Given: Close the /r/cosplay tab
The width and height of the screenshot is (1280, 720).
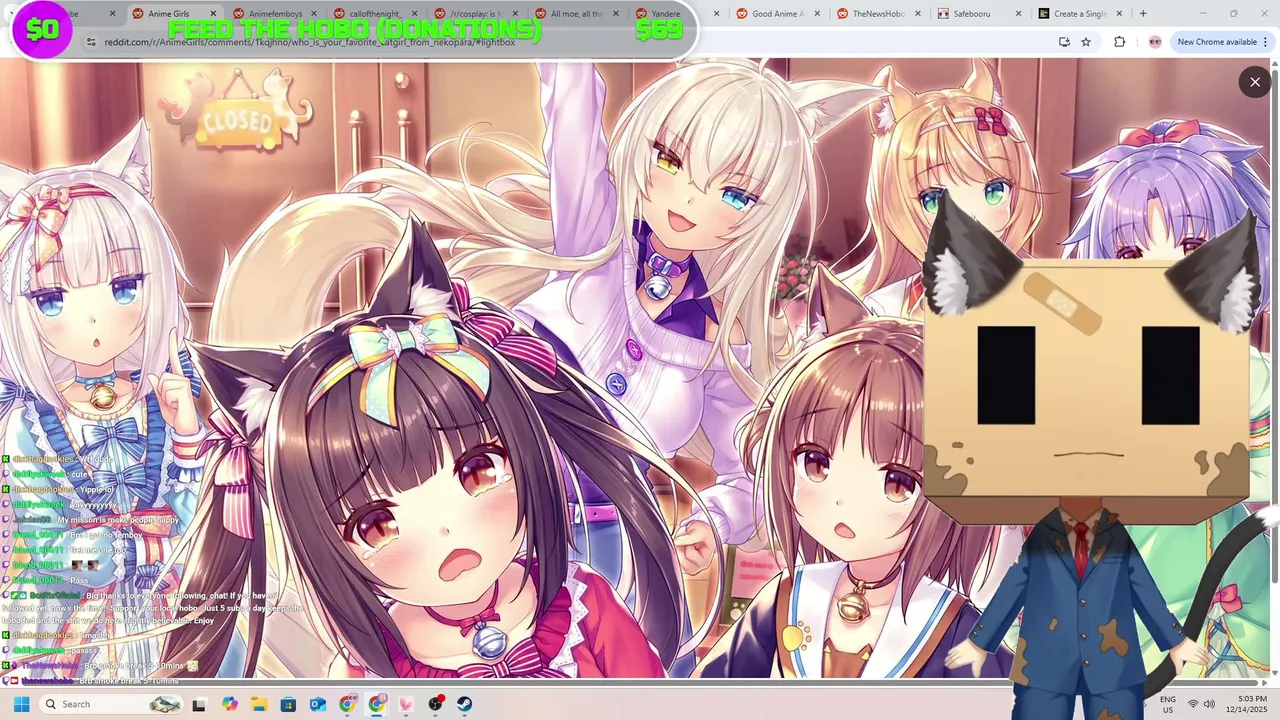Looking at the screenshot, I should [515, 14].
